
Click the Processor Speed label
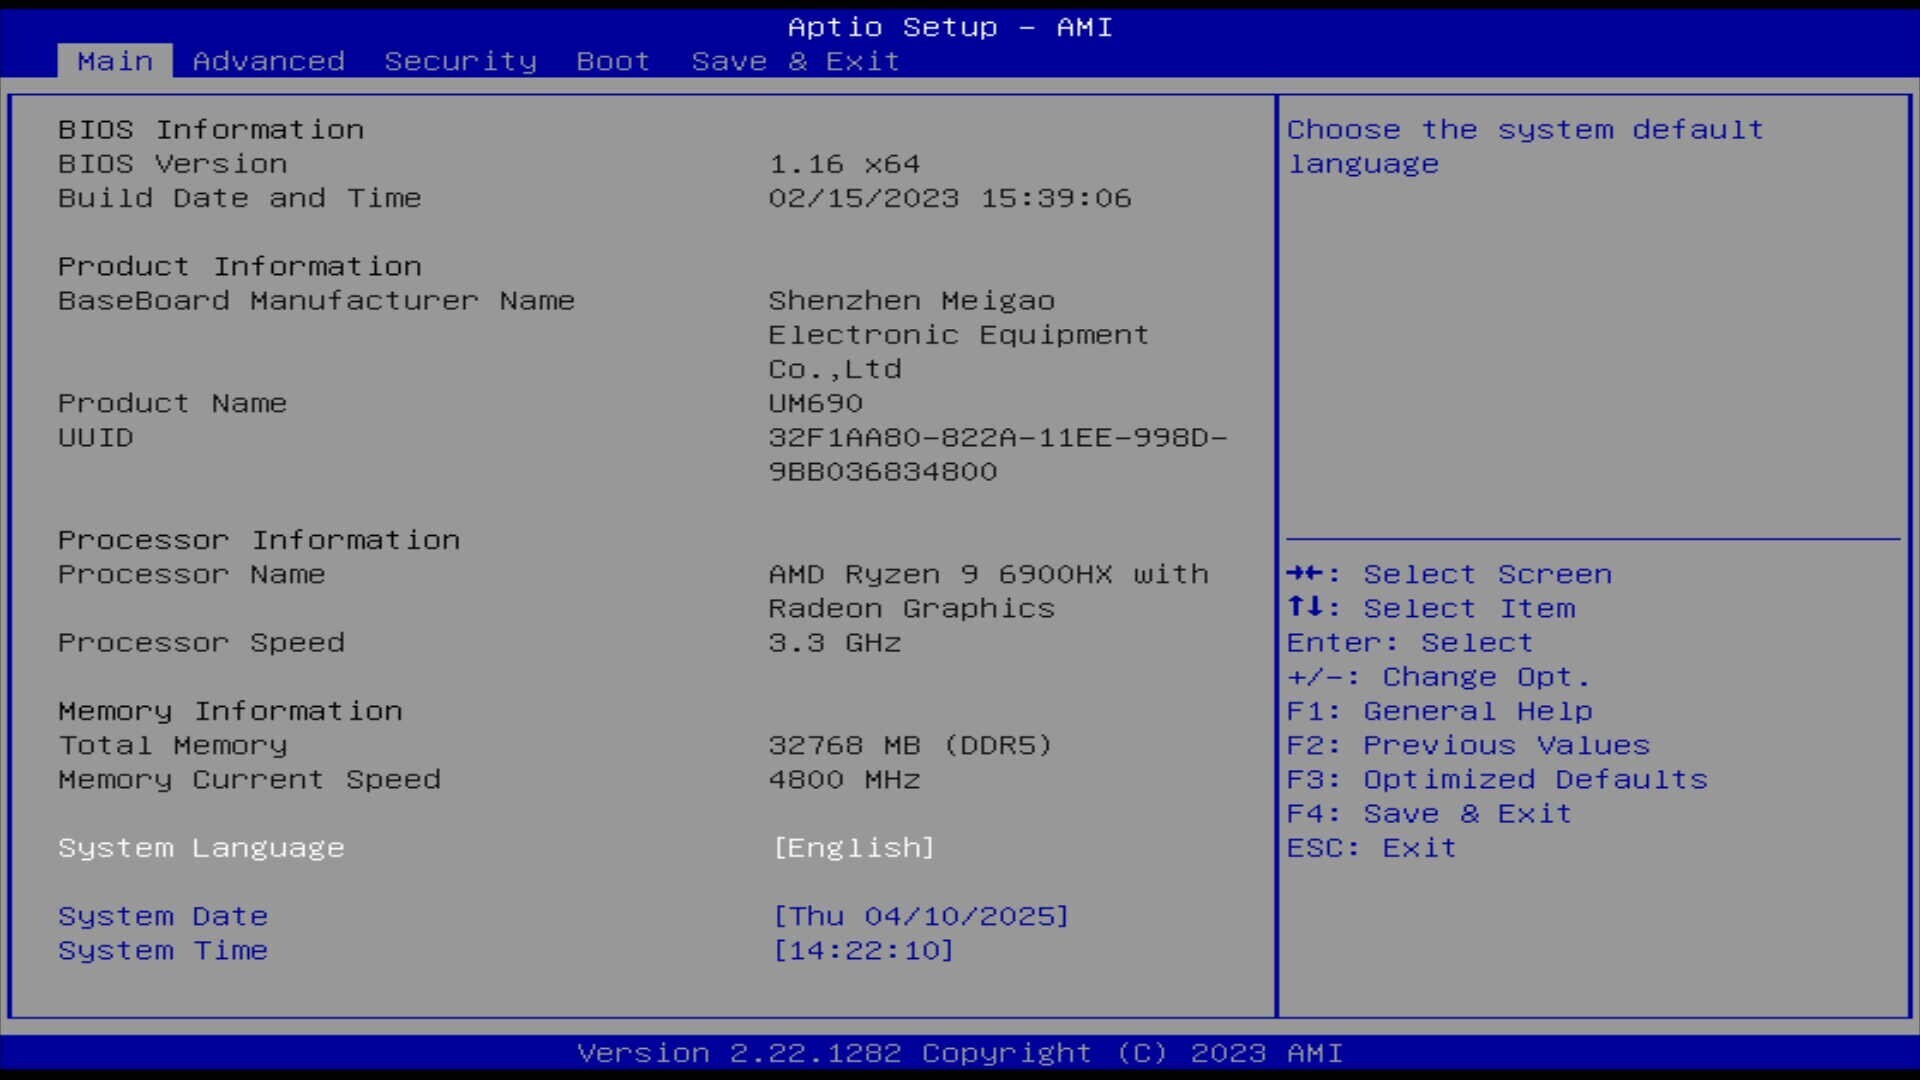(x=201, y=642)
